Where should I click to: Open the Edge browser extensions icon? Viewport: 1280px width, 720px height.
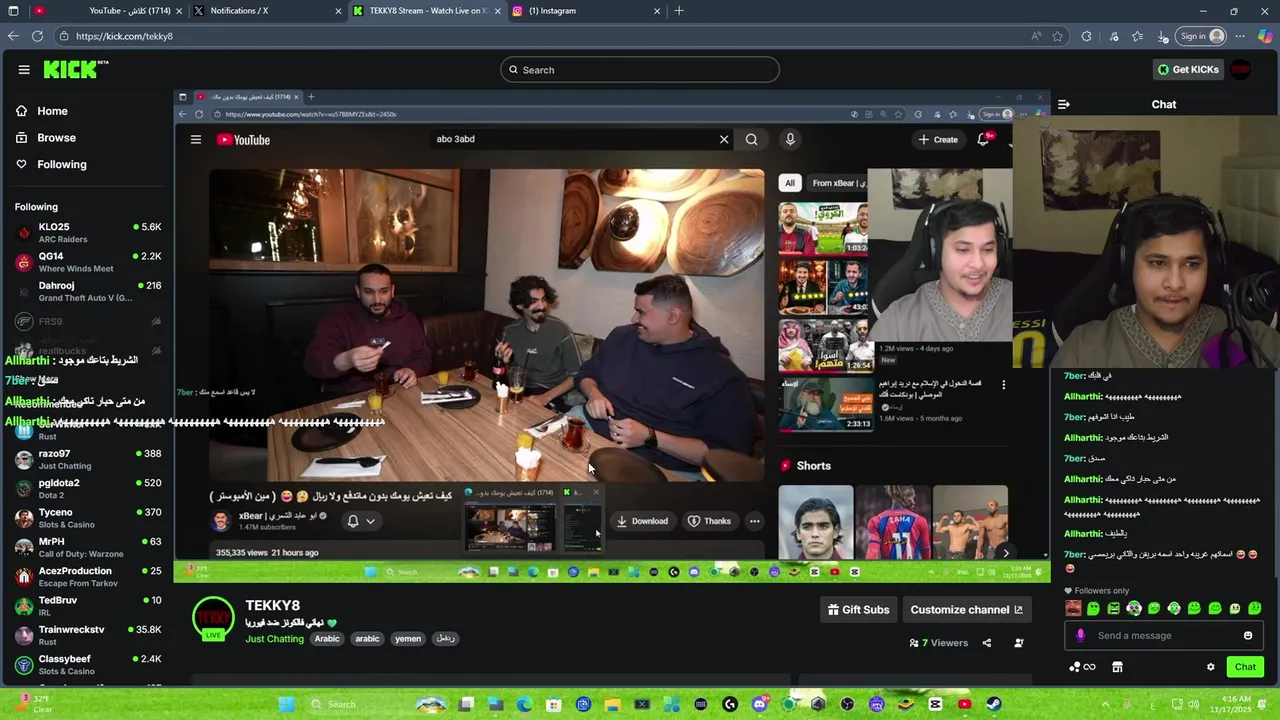[1086, 36]
